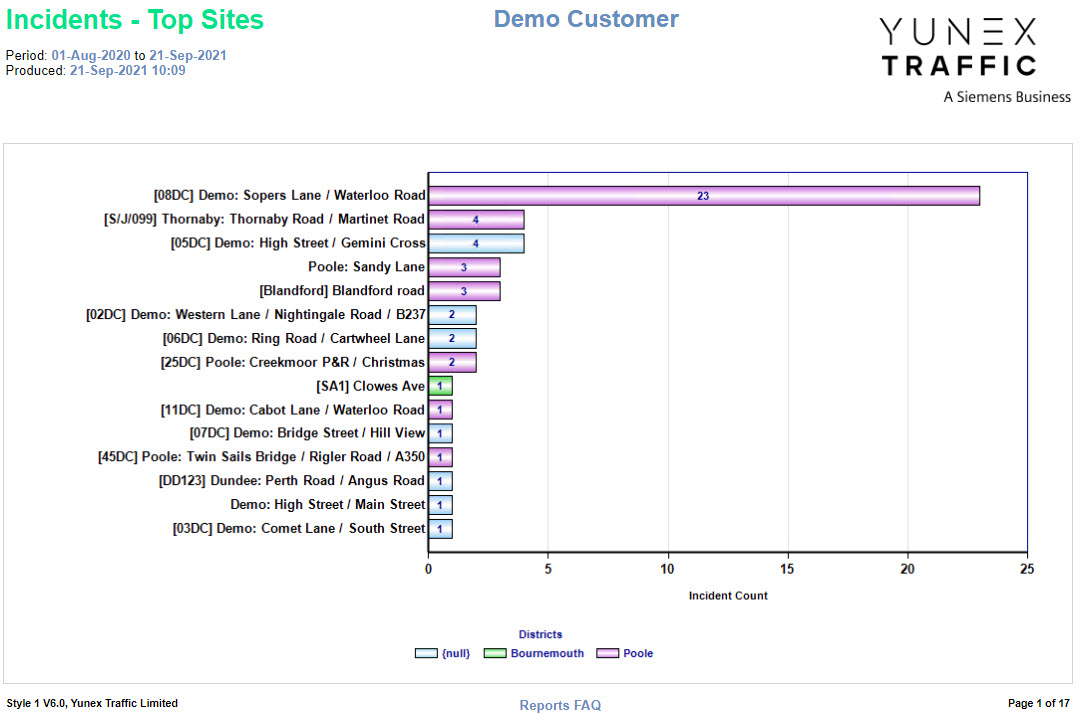This screenshot has width=1078, height=715.
Task: Click the '[SA1] Clowes Ave' label
Action: coord(371,386)
